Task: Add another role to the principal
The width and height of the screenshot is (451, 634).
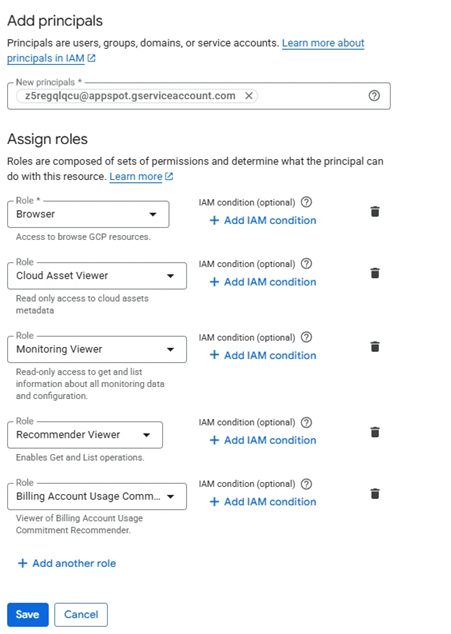Action: (x=67, y=563)
